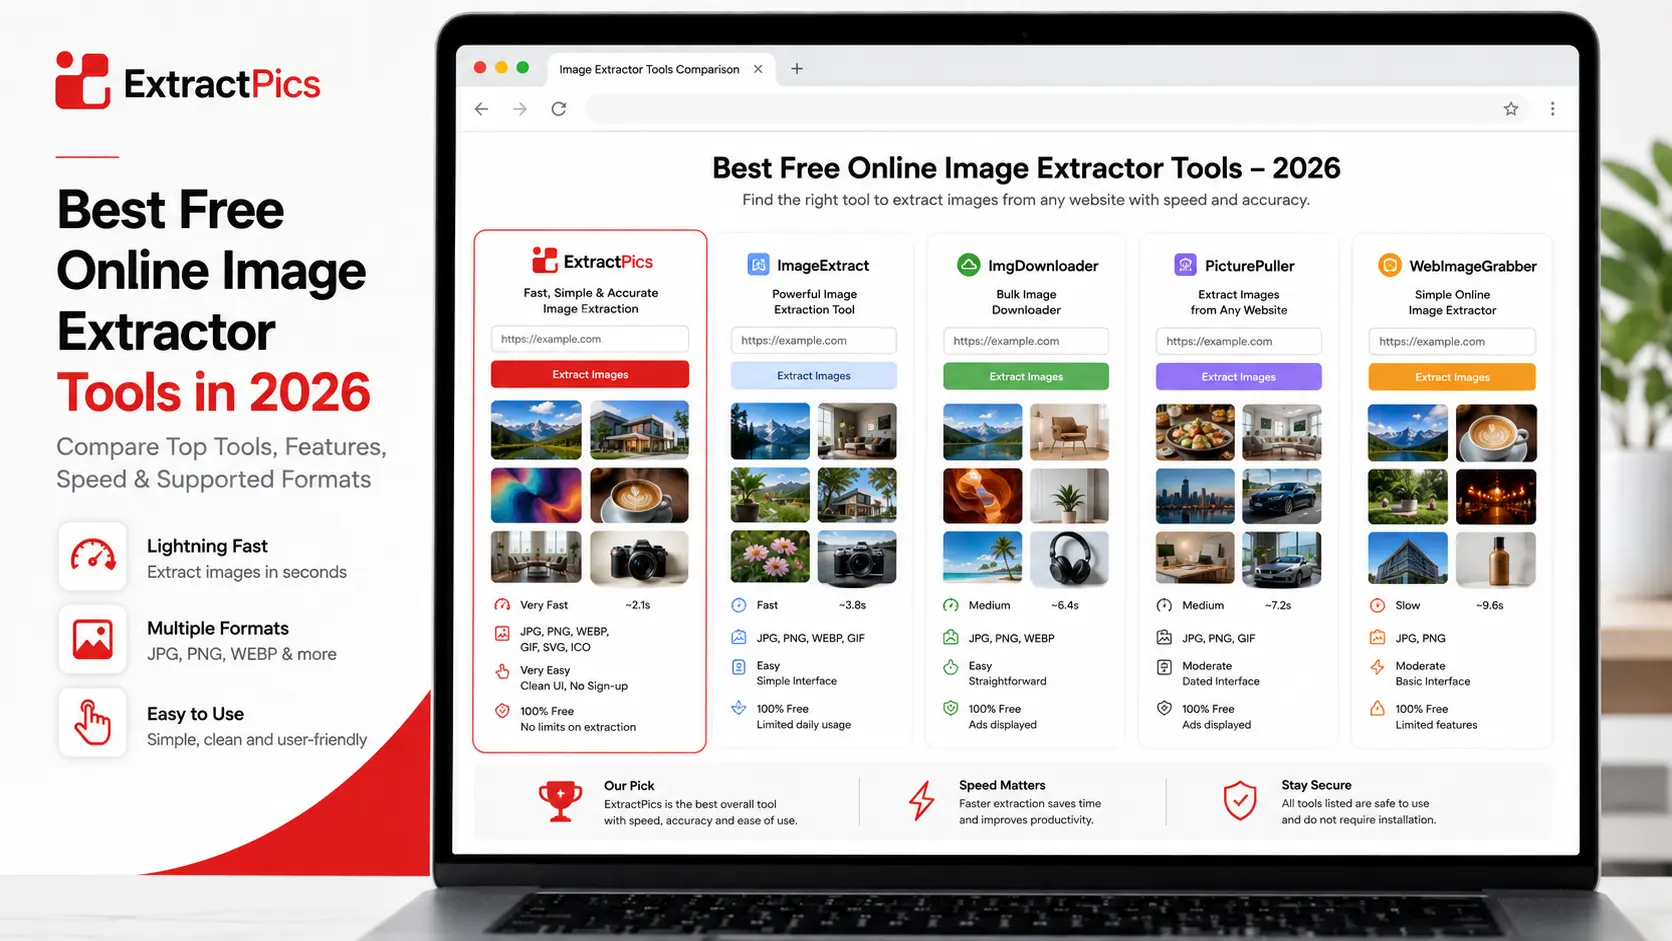Click the ImageExtract URL input field
The height and width of the screenshot is (941, 1672).
click(x=814, y=341)
